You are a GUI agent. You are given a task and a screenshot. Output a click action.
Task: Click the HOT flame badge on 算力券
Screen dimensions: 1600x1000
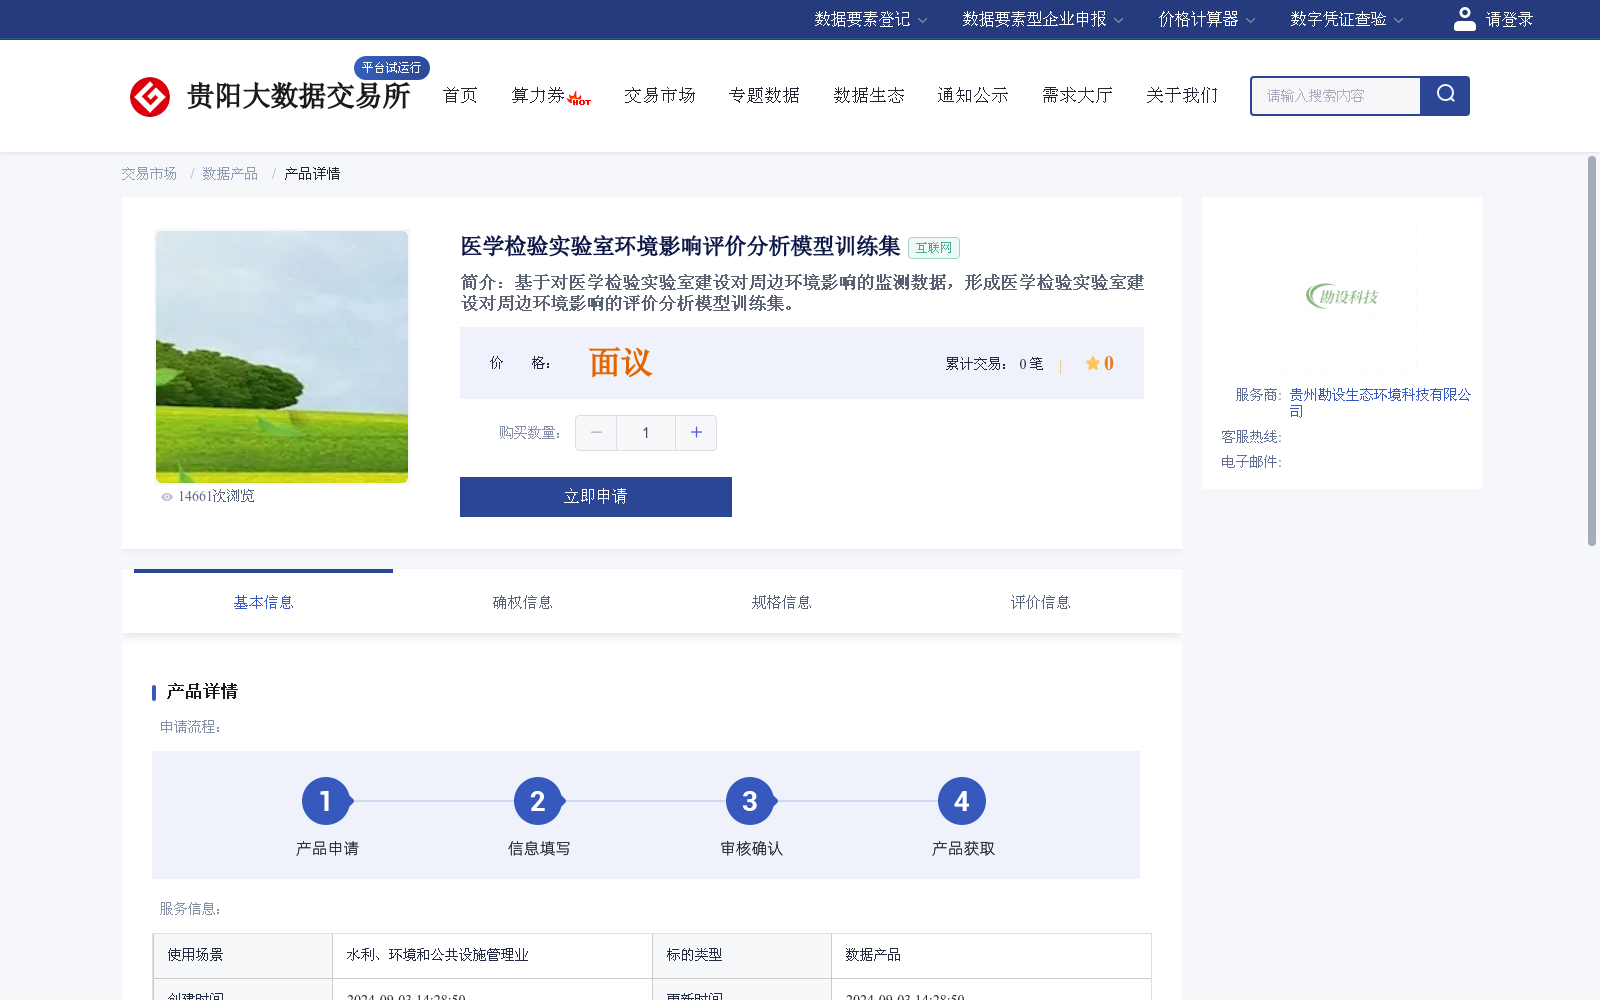pos(579,98)
